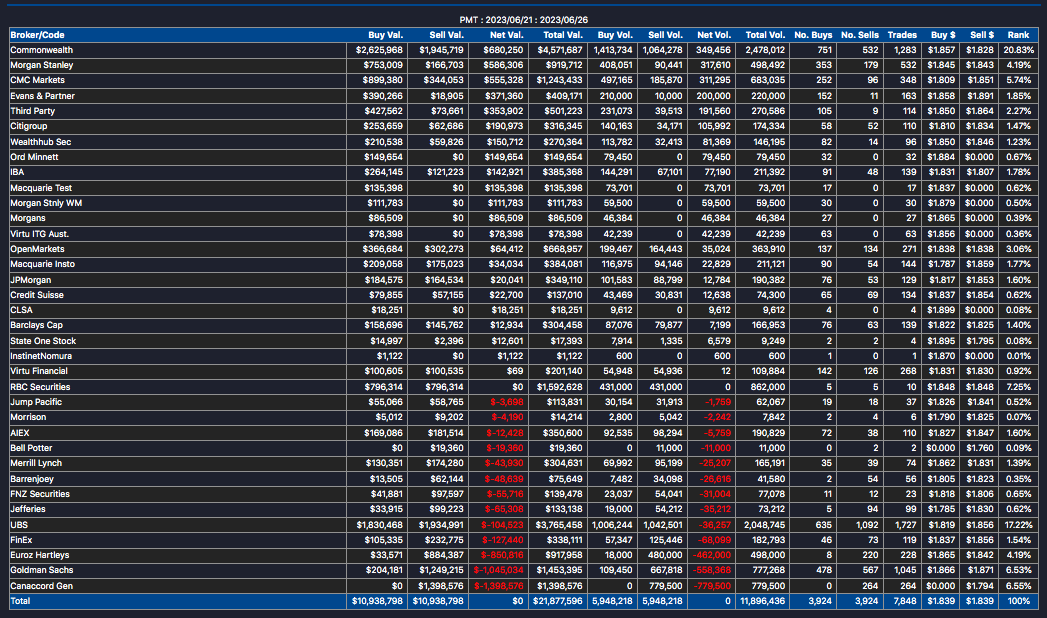Select the Wealthhub Sec broker name

(40, 142)
